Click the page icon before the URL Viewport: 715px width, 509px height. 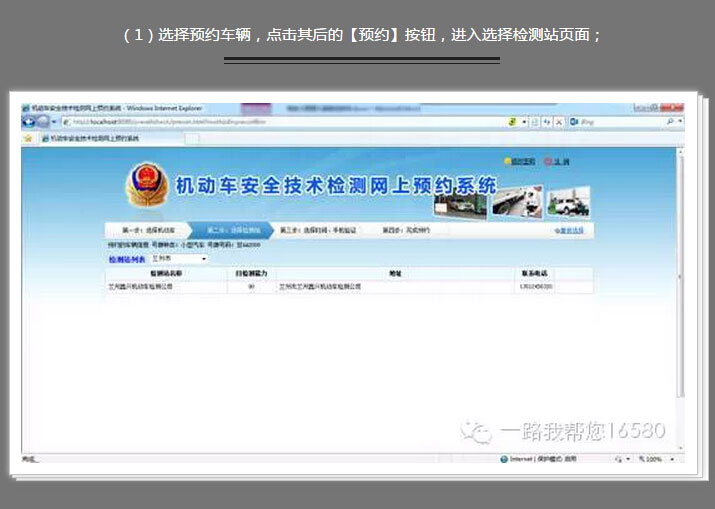67,122
